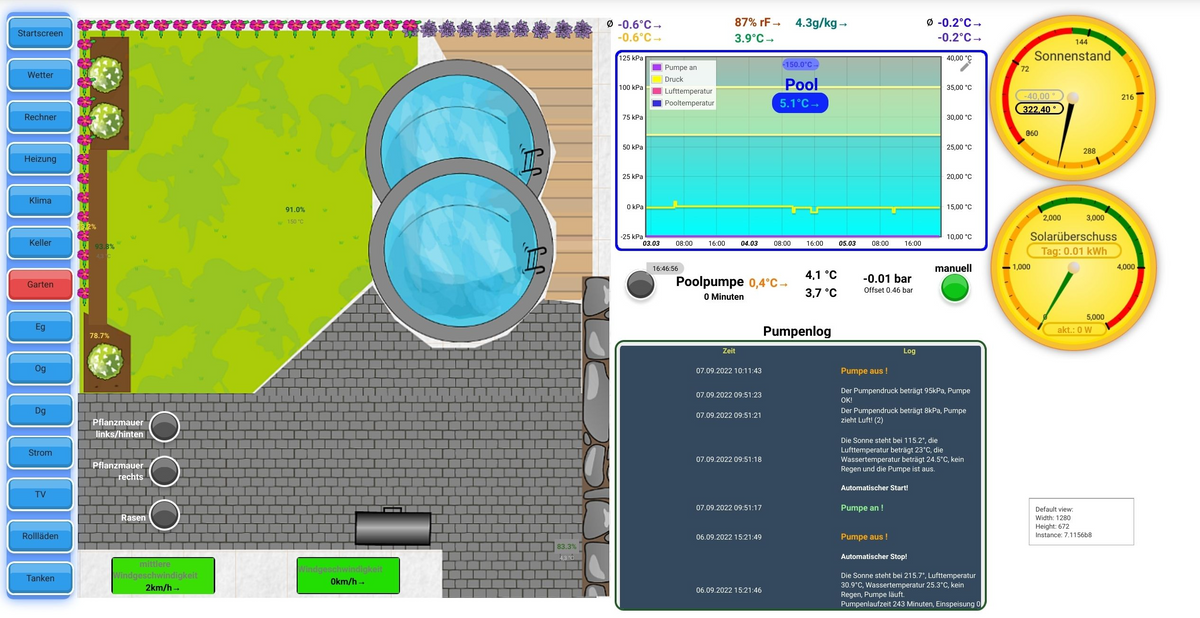The image size is (1200, 618).
Task: Click the ladder on the lower pool
Action: coord(536,260)
